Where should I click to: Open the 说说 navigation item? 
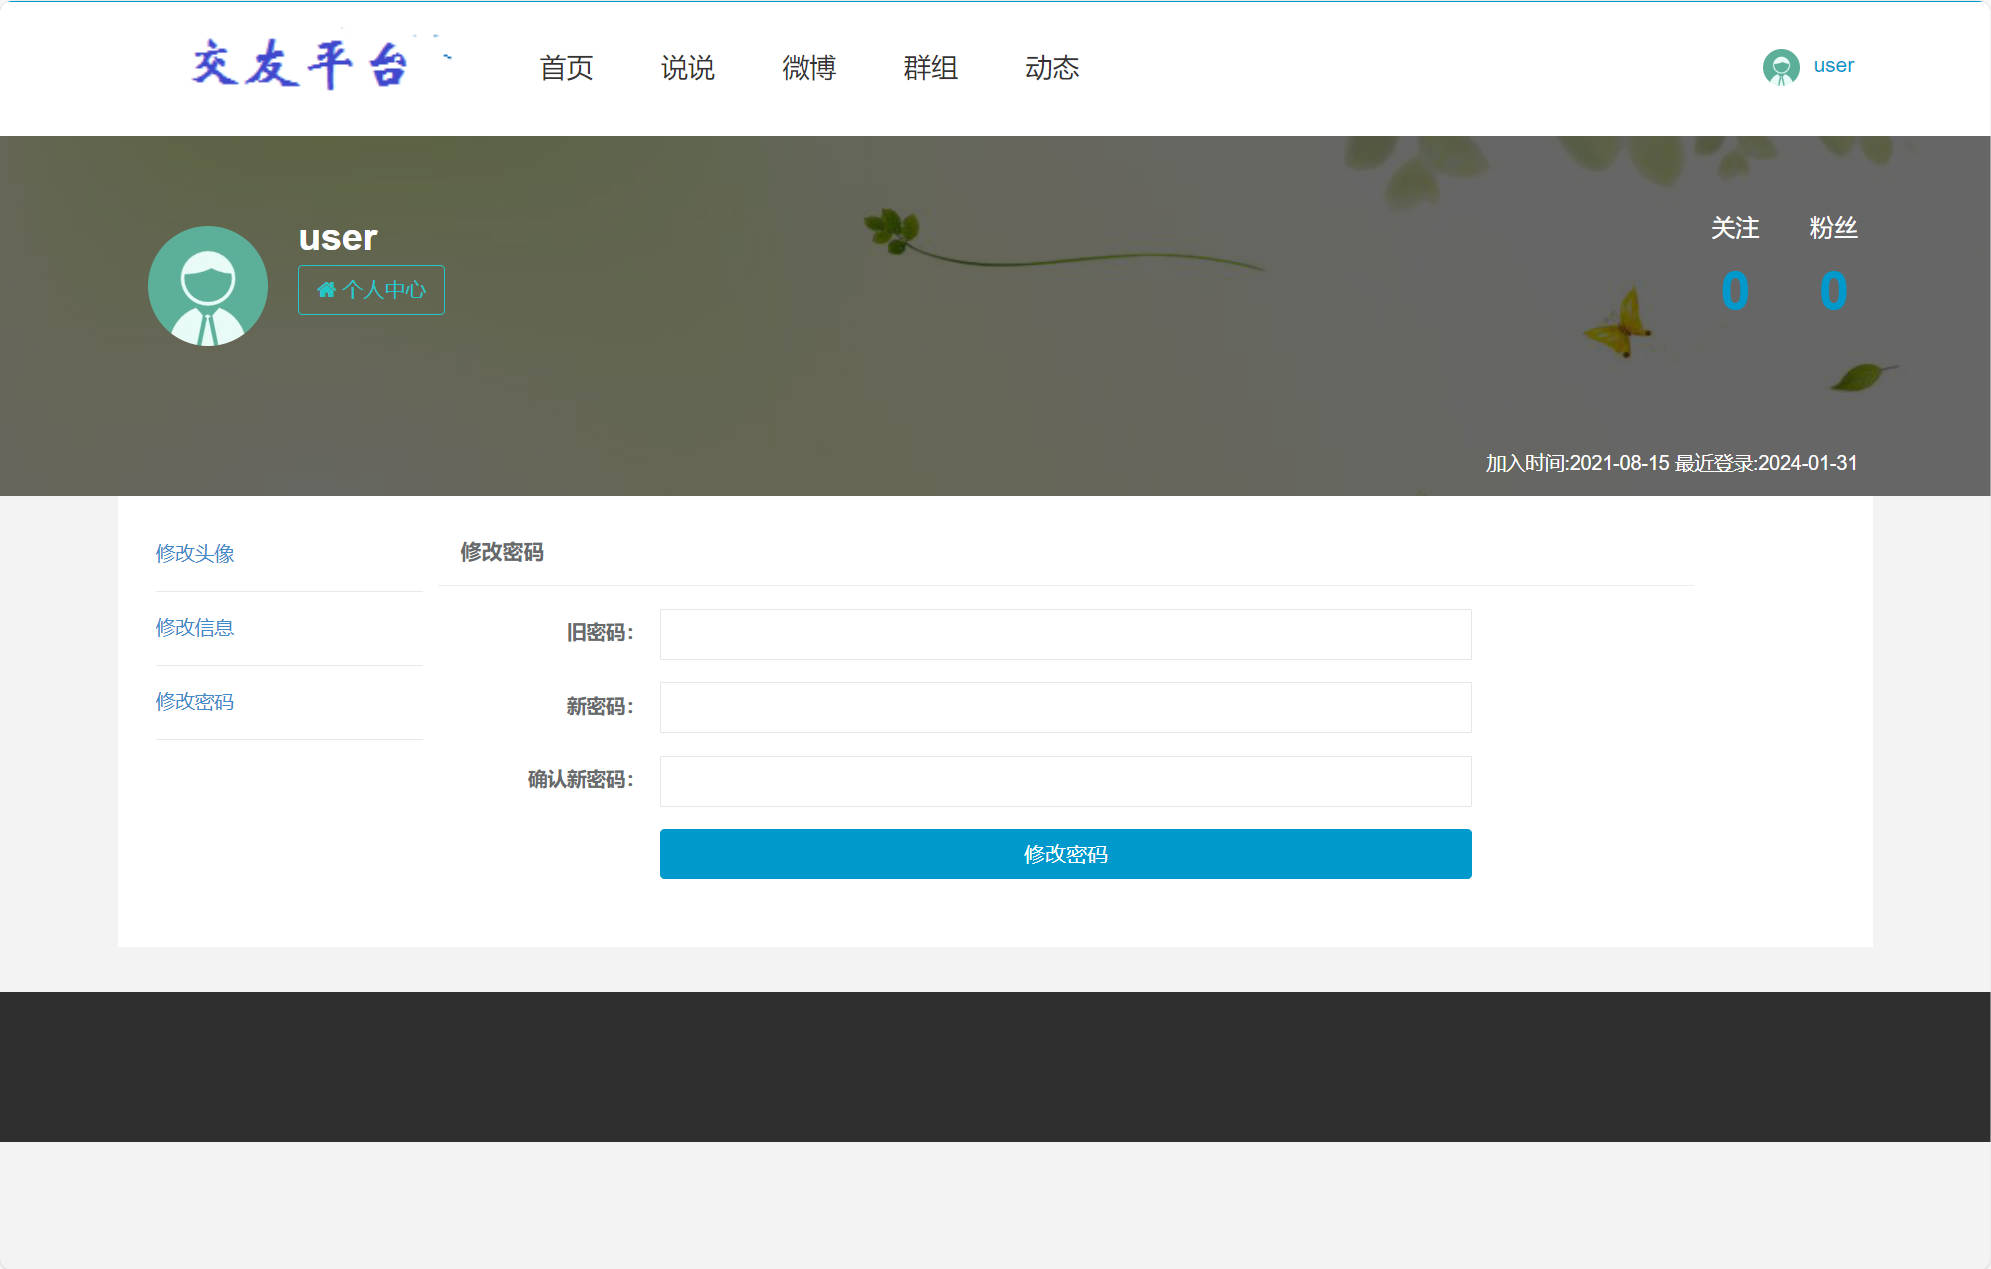tap(687, 68)
